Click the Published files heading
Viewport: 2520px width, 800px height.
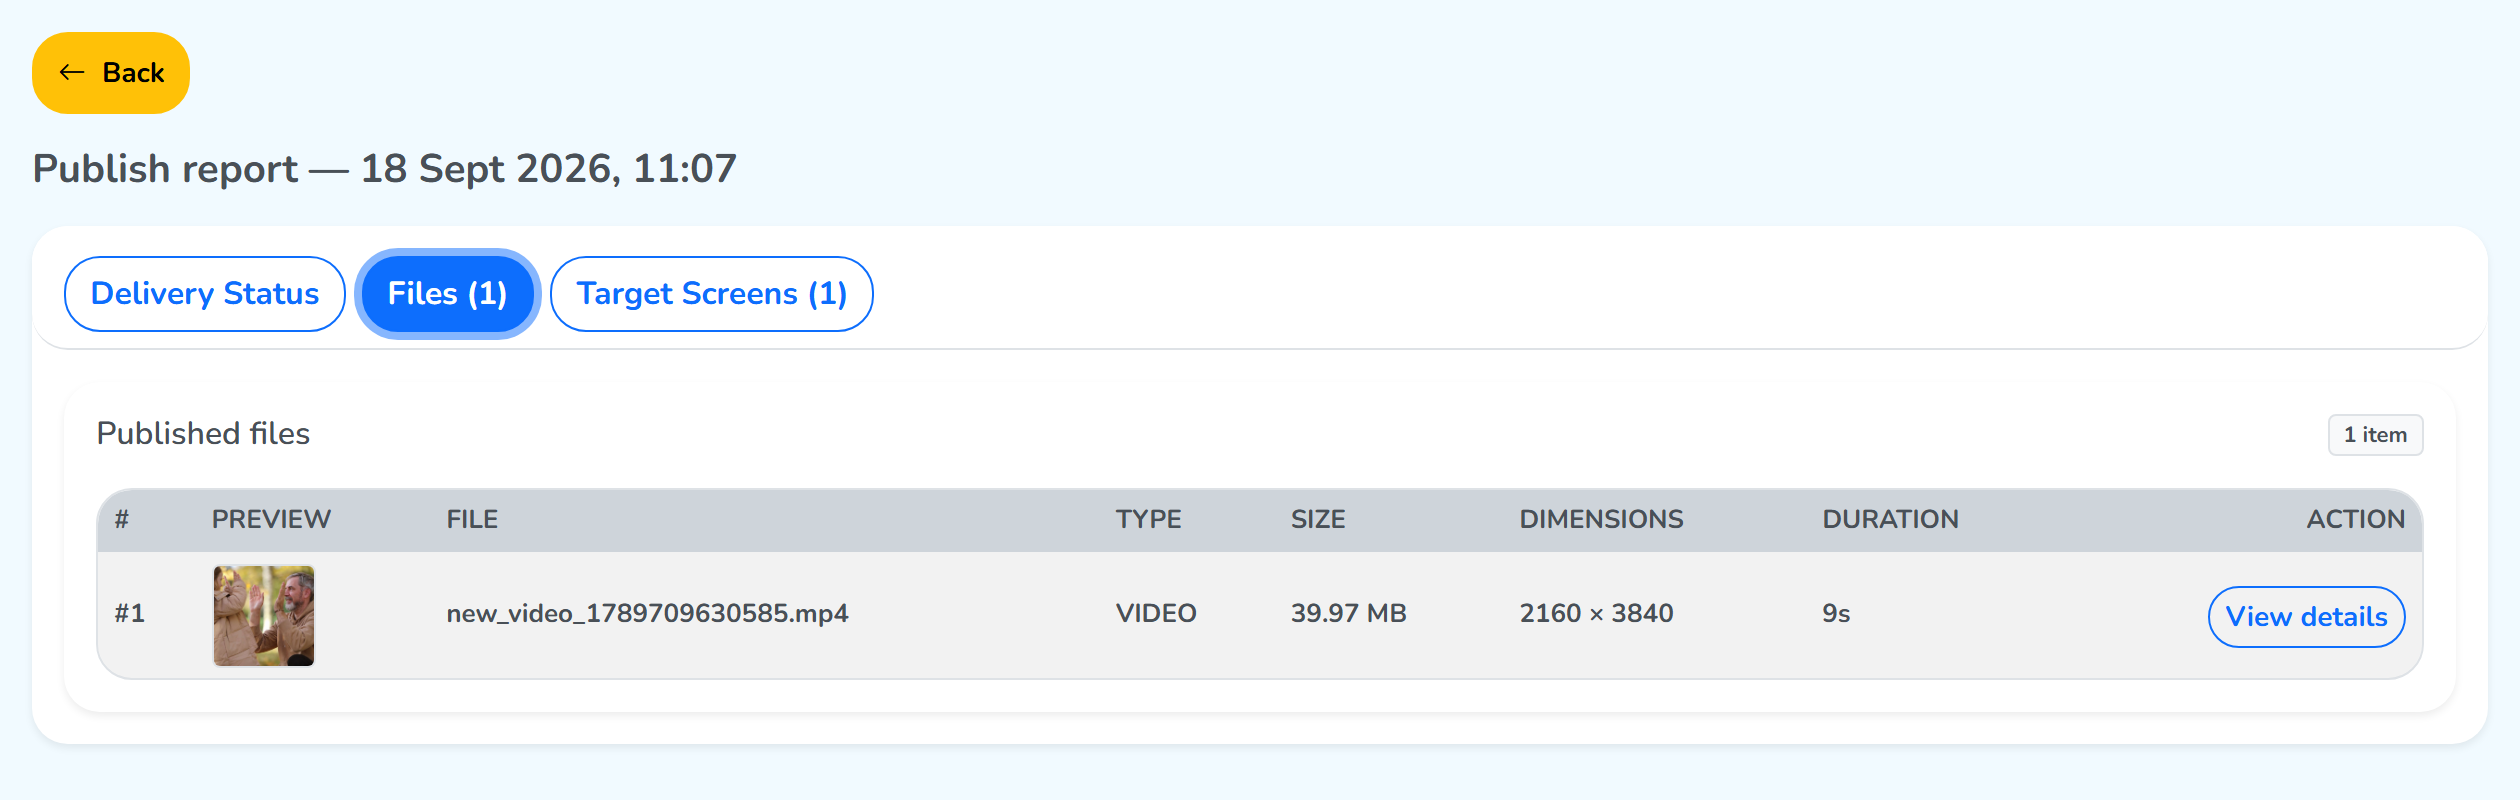click(x=203, y=433)
